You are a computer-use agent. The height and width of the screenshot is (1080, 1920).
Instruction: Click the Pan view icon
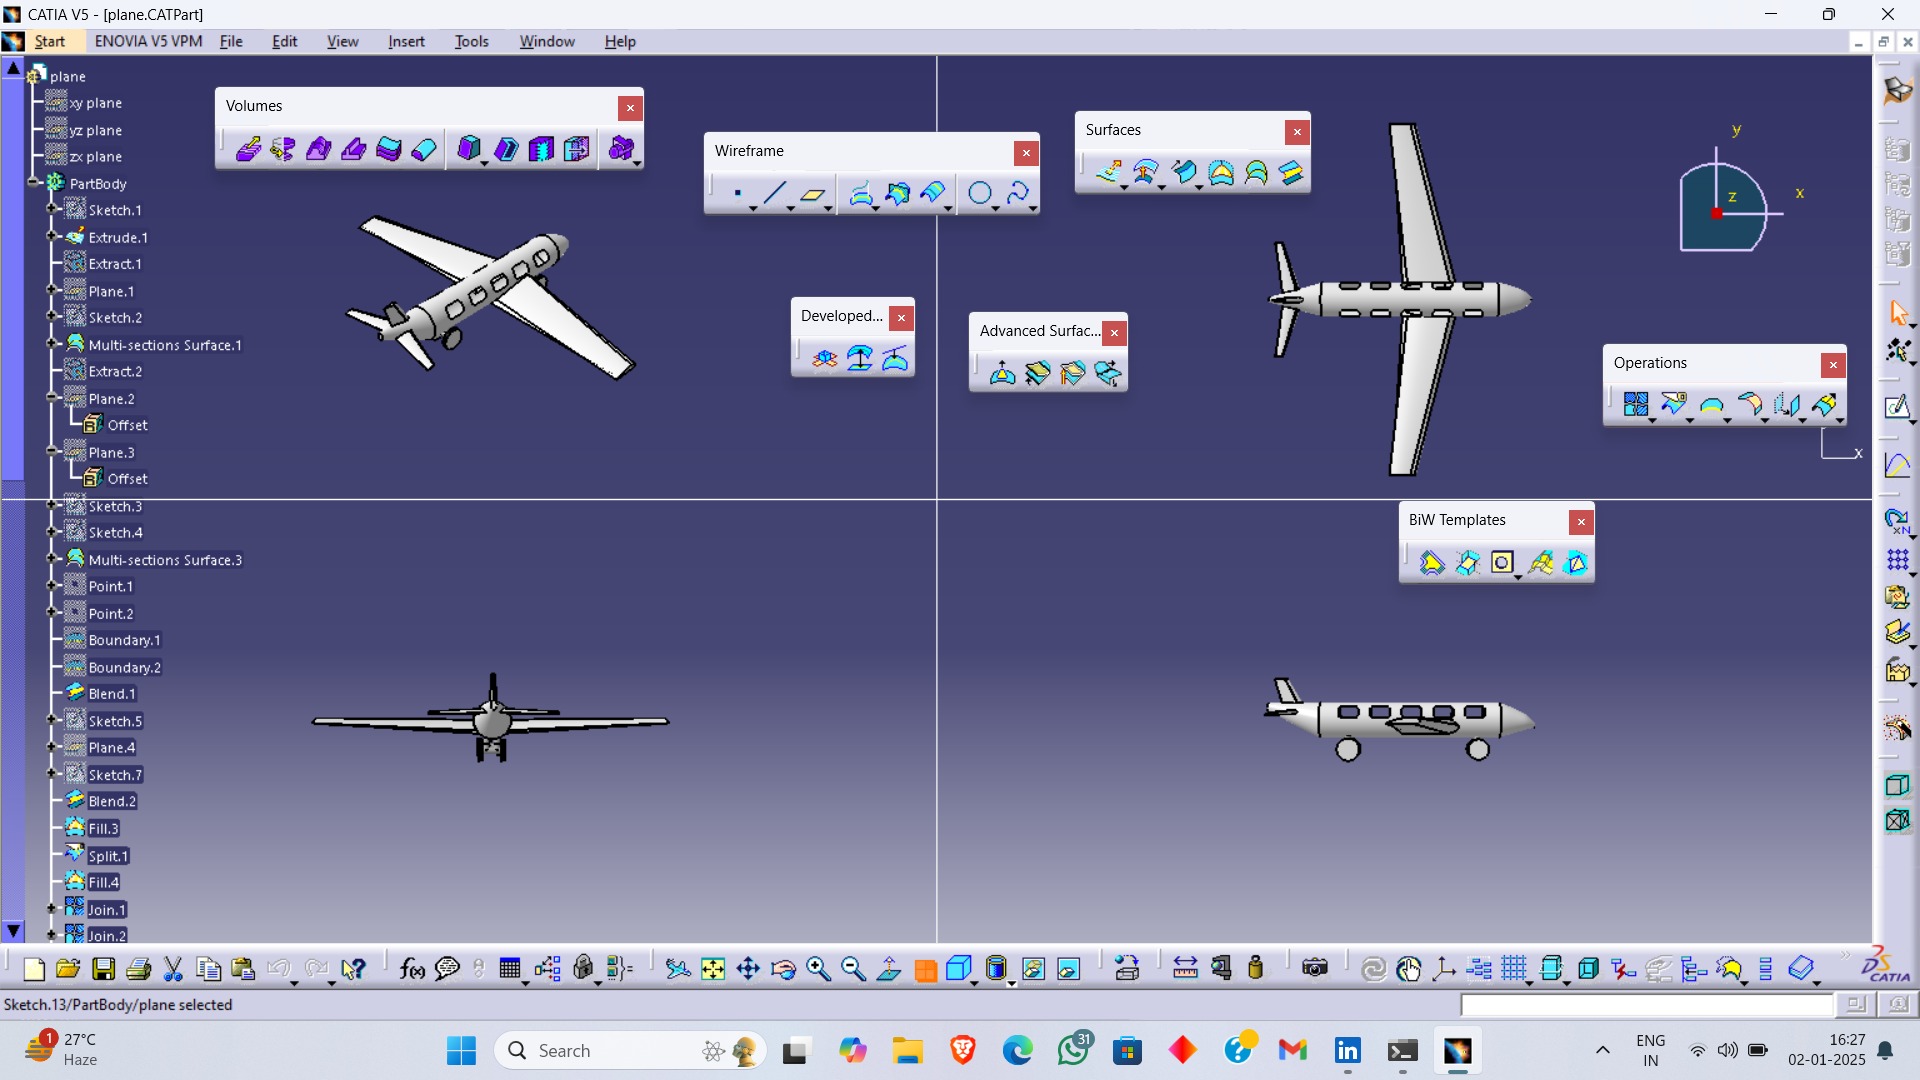point(748,968)
